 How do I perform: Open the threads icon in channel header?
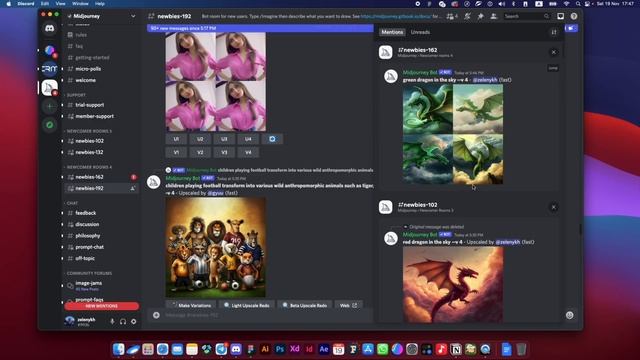click(x=452, y=16)
